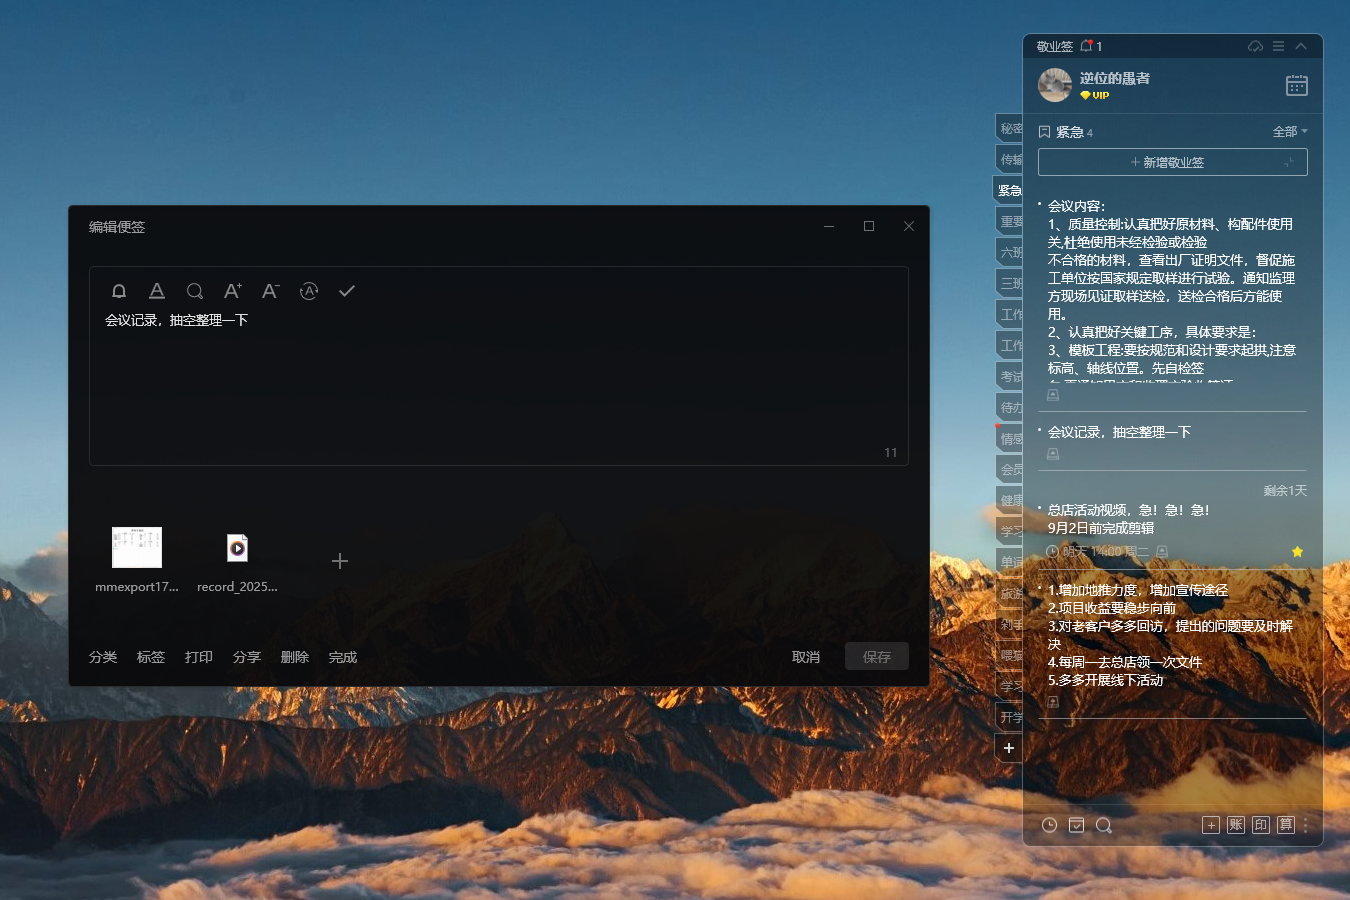The height and width of the screenshot is (900, 1350).
Task: Open the notification bell in 敬业签 title bar
Action: [x=1087, y=46]
